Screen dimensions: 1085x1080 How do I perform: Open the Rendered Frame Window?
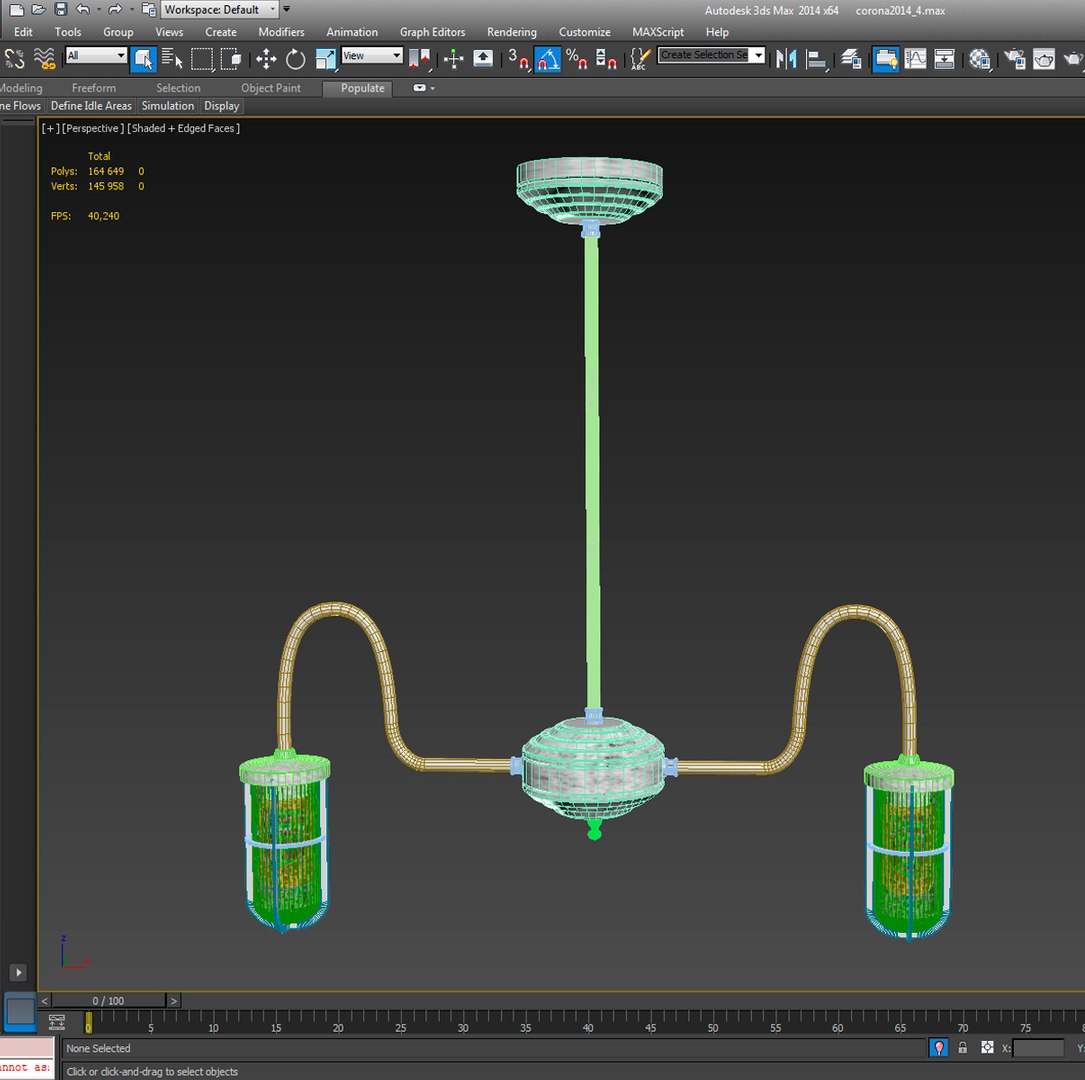[x=1044, y=60]
